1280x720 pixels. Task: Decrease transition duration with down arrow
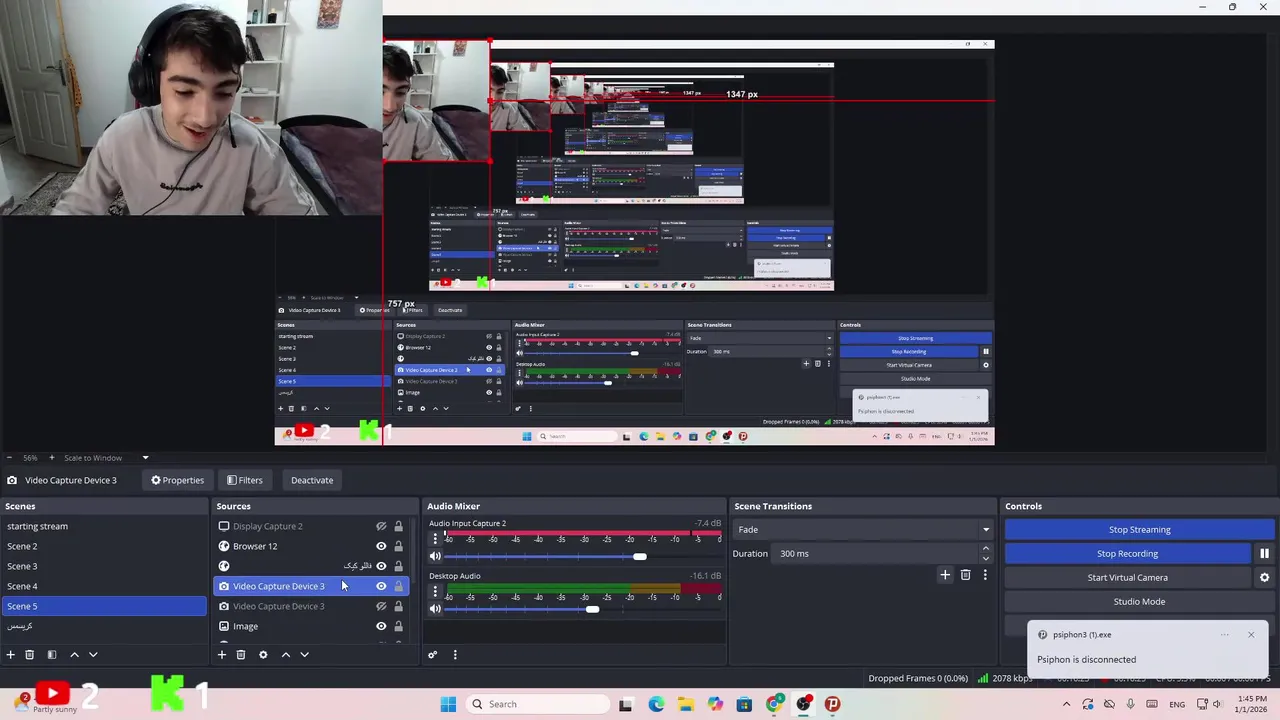(x=985, y=558)
